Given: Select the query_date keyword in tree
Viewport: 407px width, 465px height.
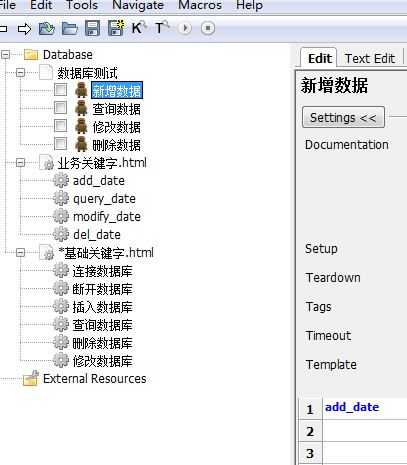Looking at the screenshot, I should point(104,199).
